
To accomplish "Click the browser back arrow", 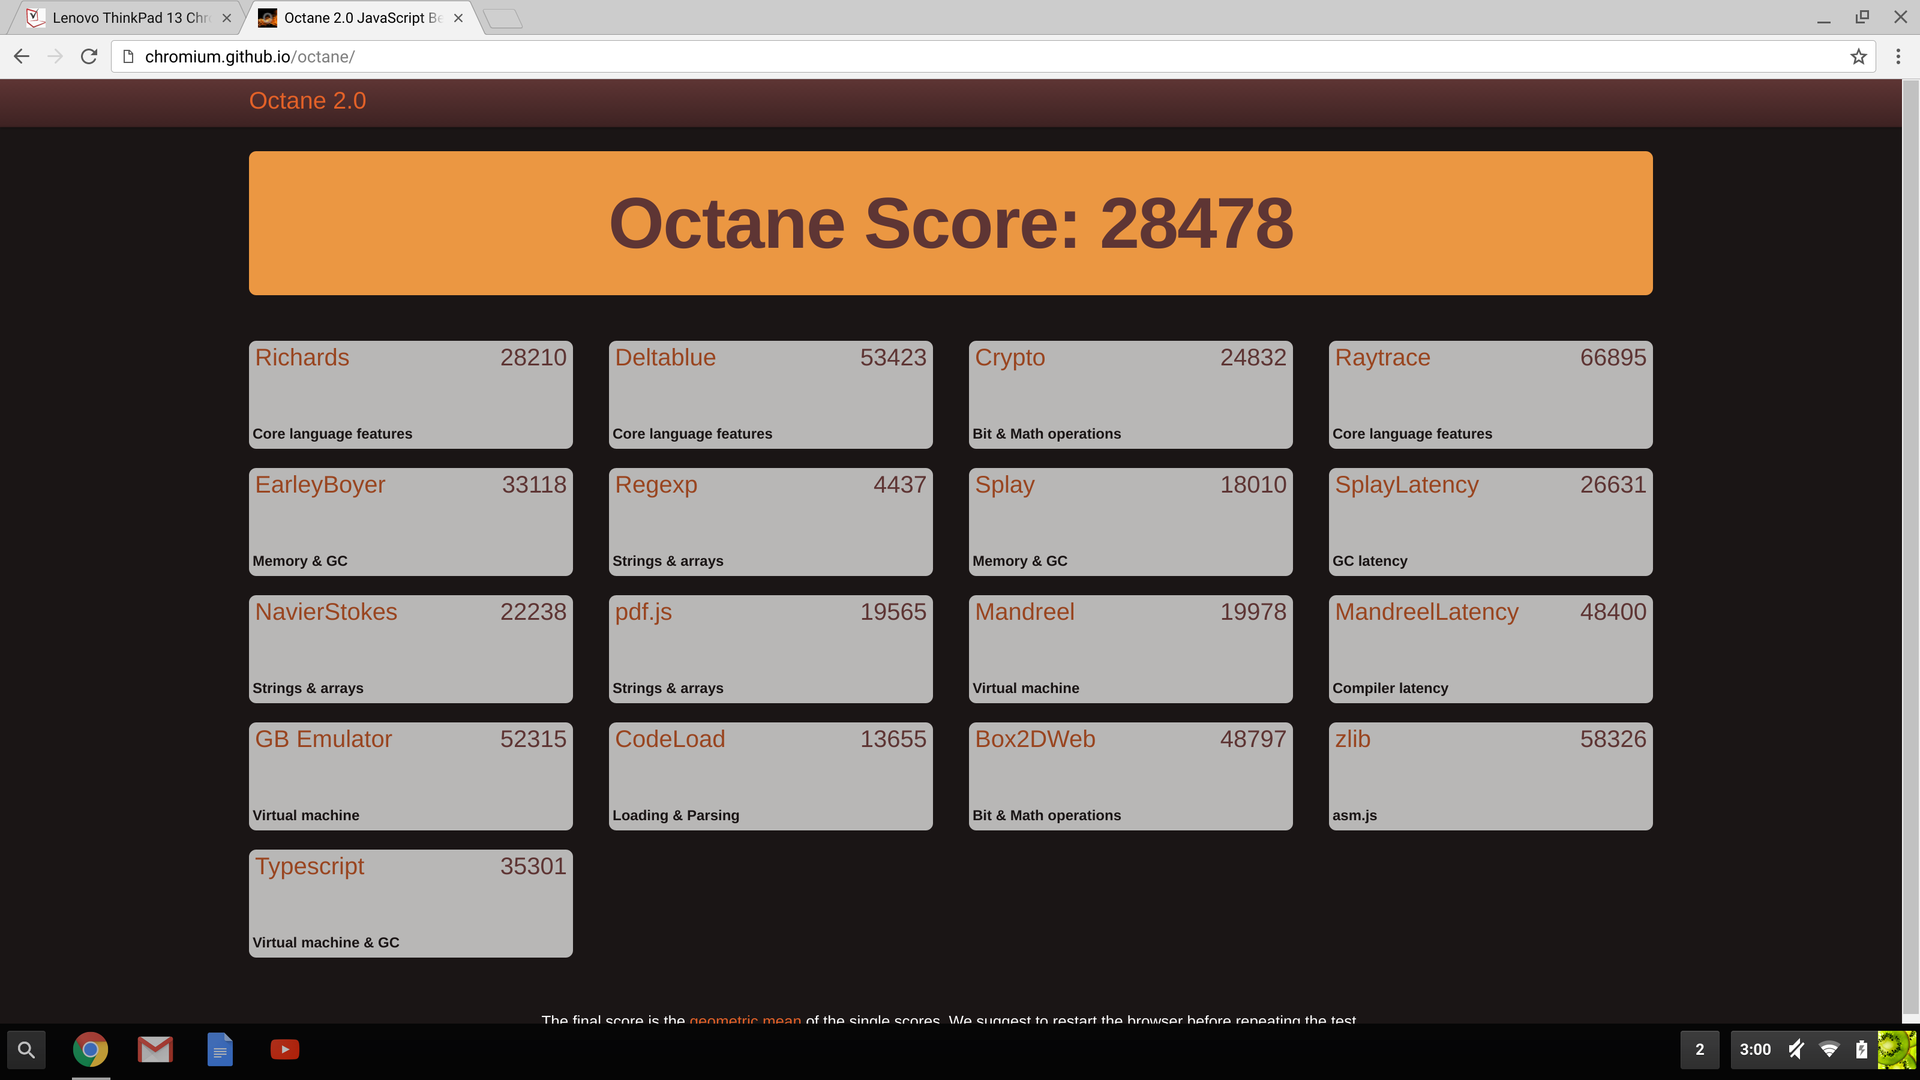I will [x=21, y=57].
